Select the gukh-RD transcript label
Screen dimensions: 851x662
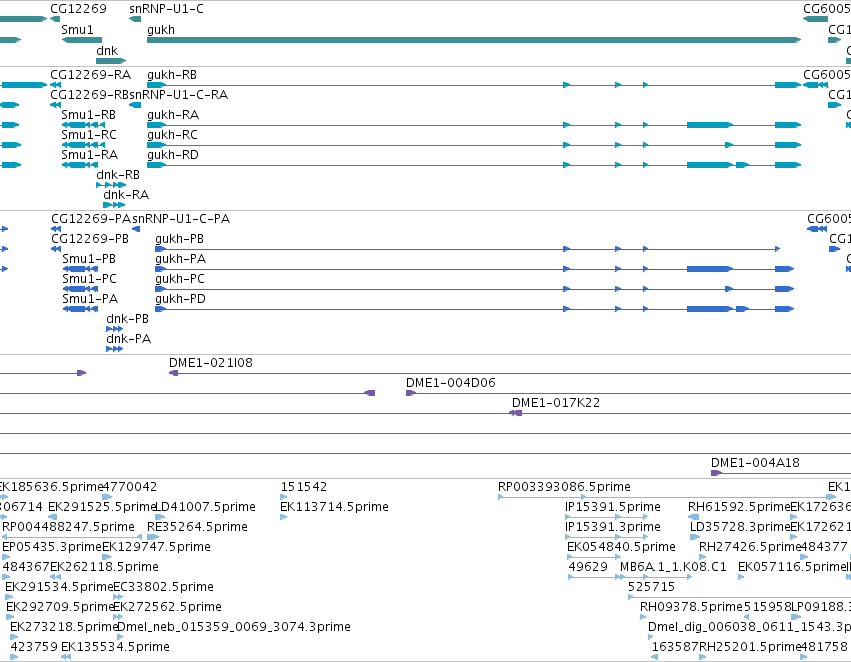(x=173, y=155)
